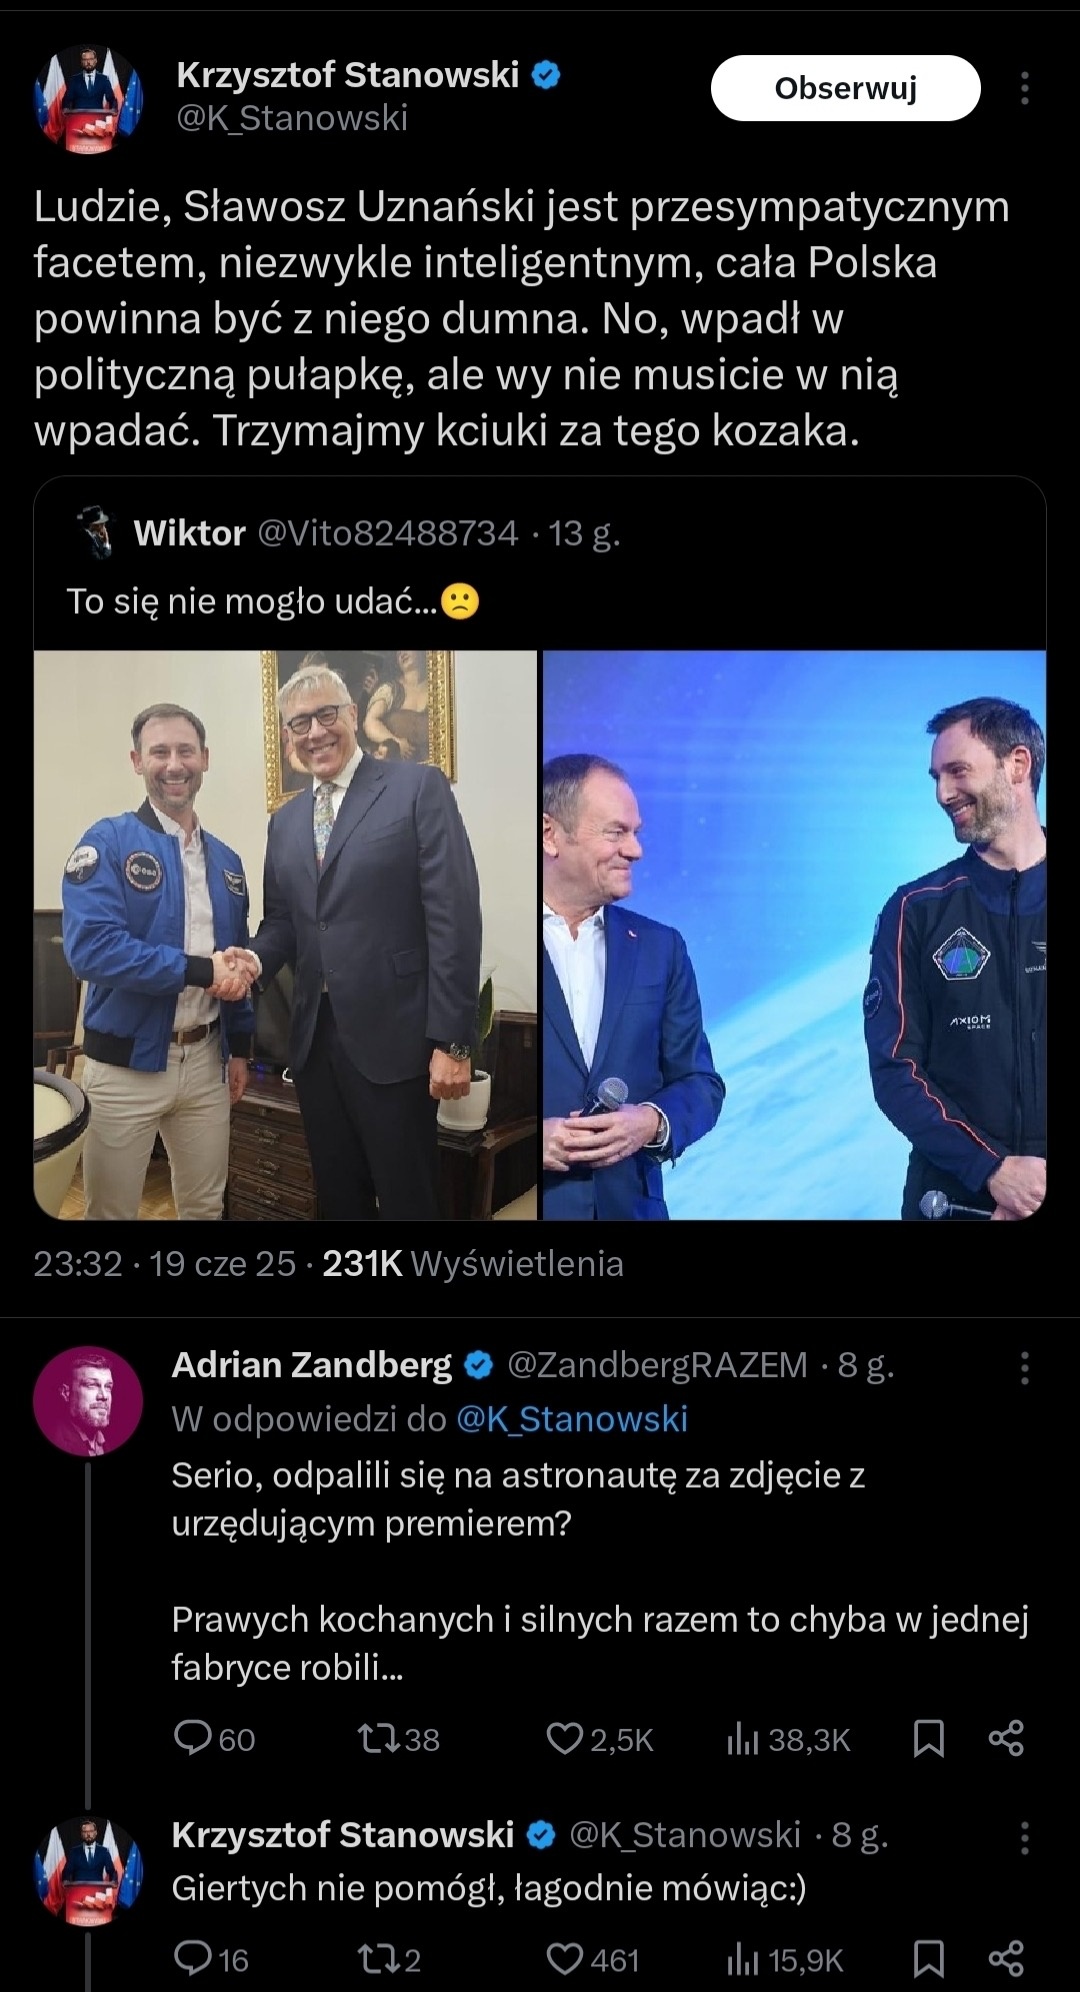Open the handshake photo in quoted post
This screenshot has height=1992, width=1080.
coord(285,935)
